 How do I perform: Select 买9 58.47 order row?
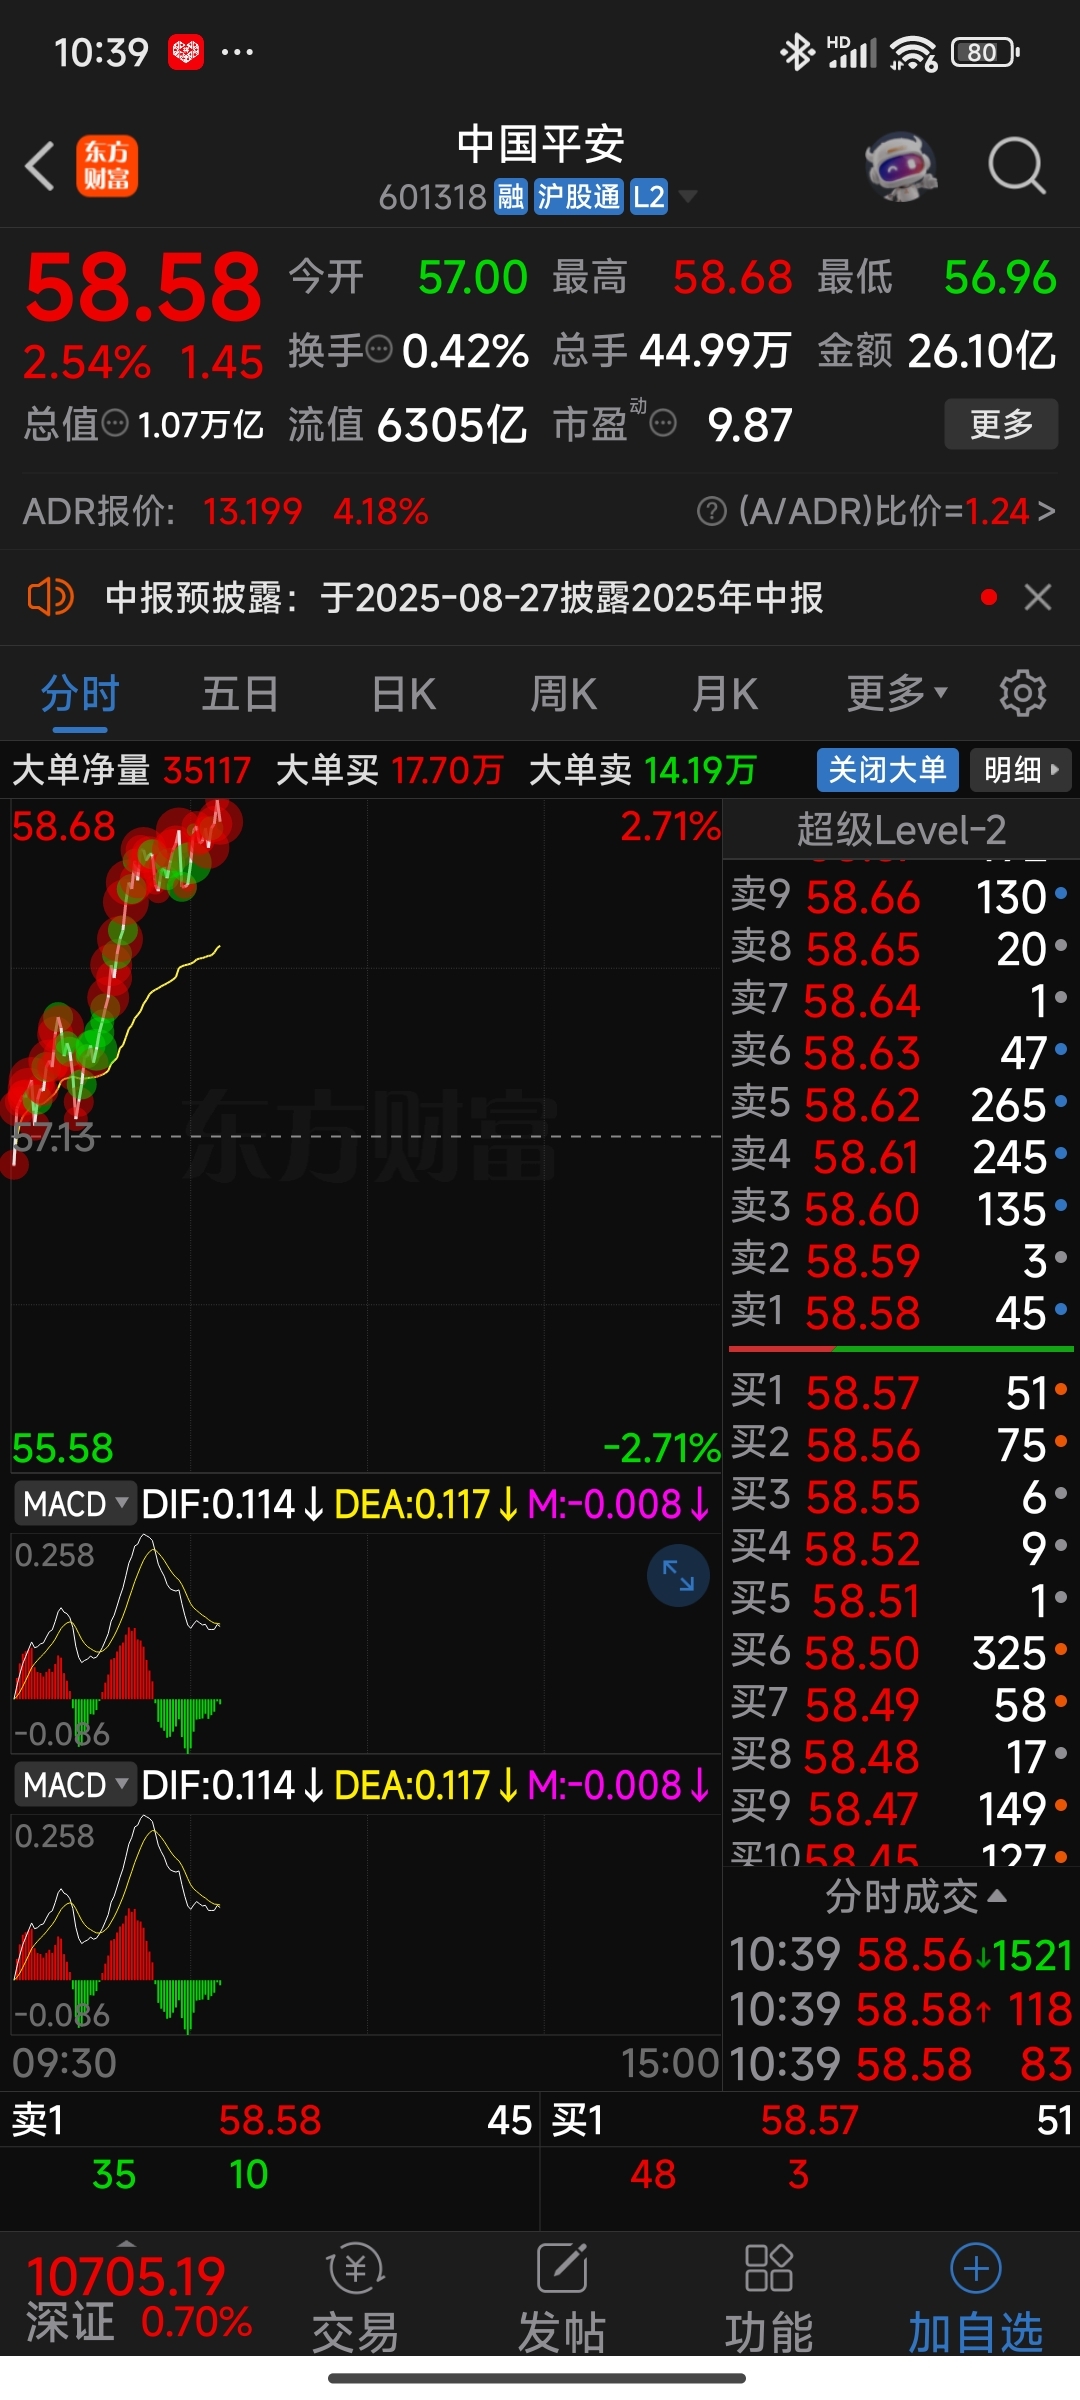click(900, 1808)
